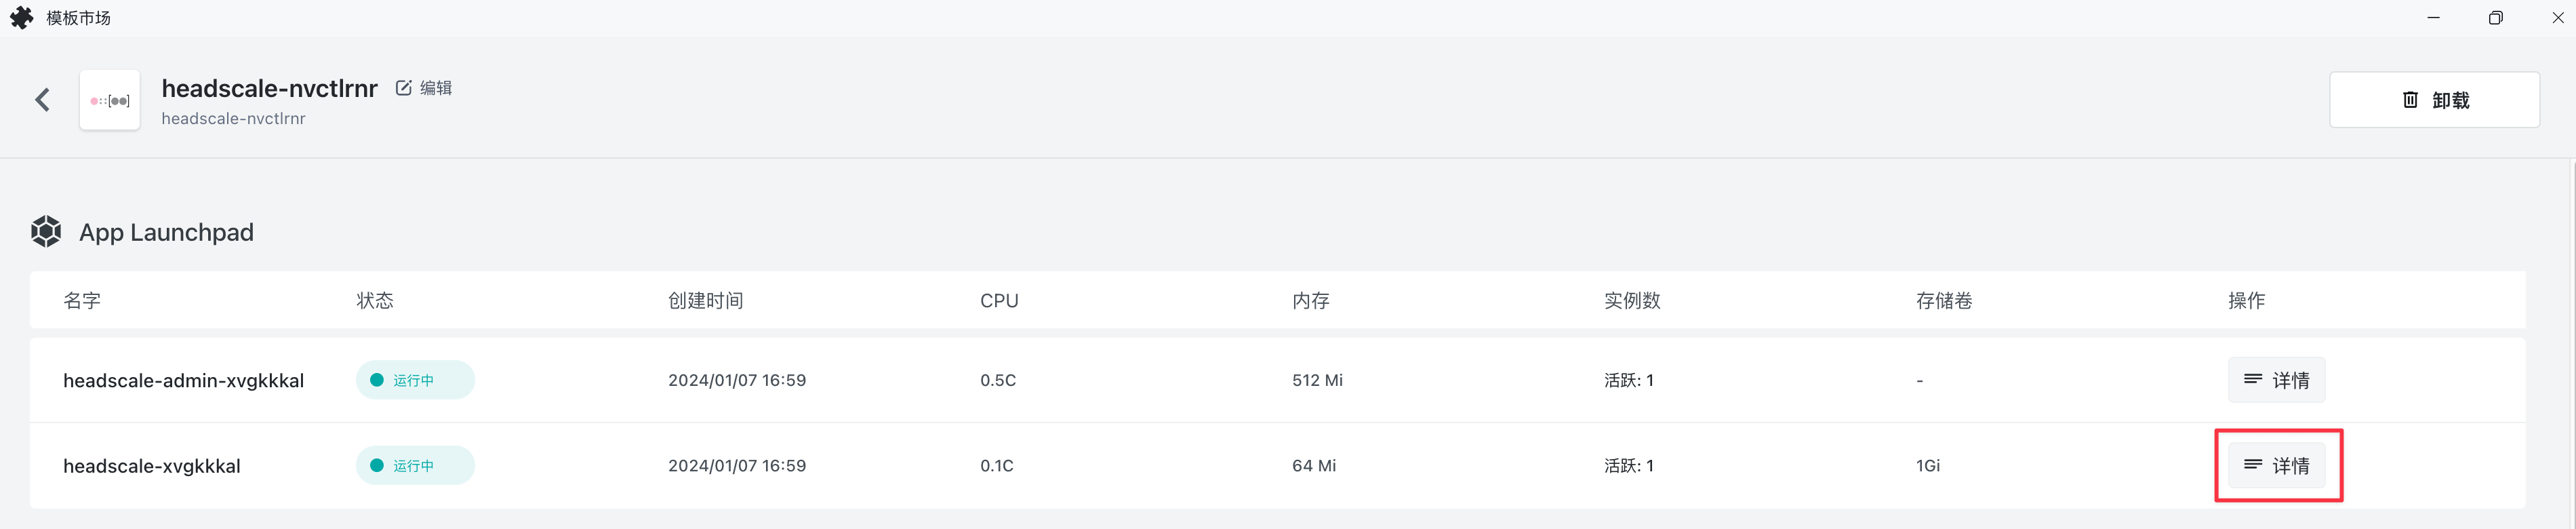Screen dimensions: 2576x529
Task: Click the 存储卷 column header
Action: [x=1943, y=301]
